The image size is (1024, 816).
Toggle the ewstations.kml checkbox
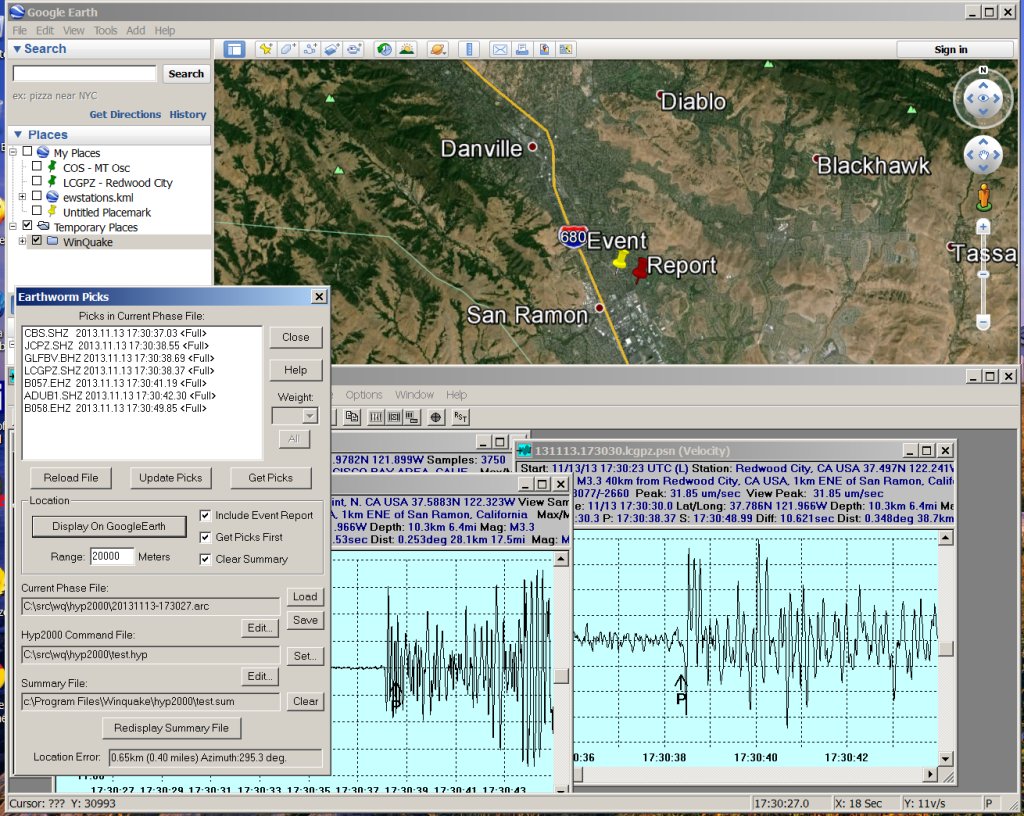[37, 196]
